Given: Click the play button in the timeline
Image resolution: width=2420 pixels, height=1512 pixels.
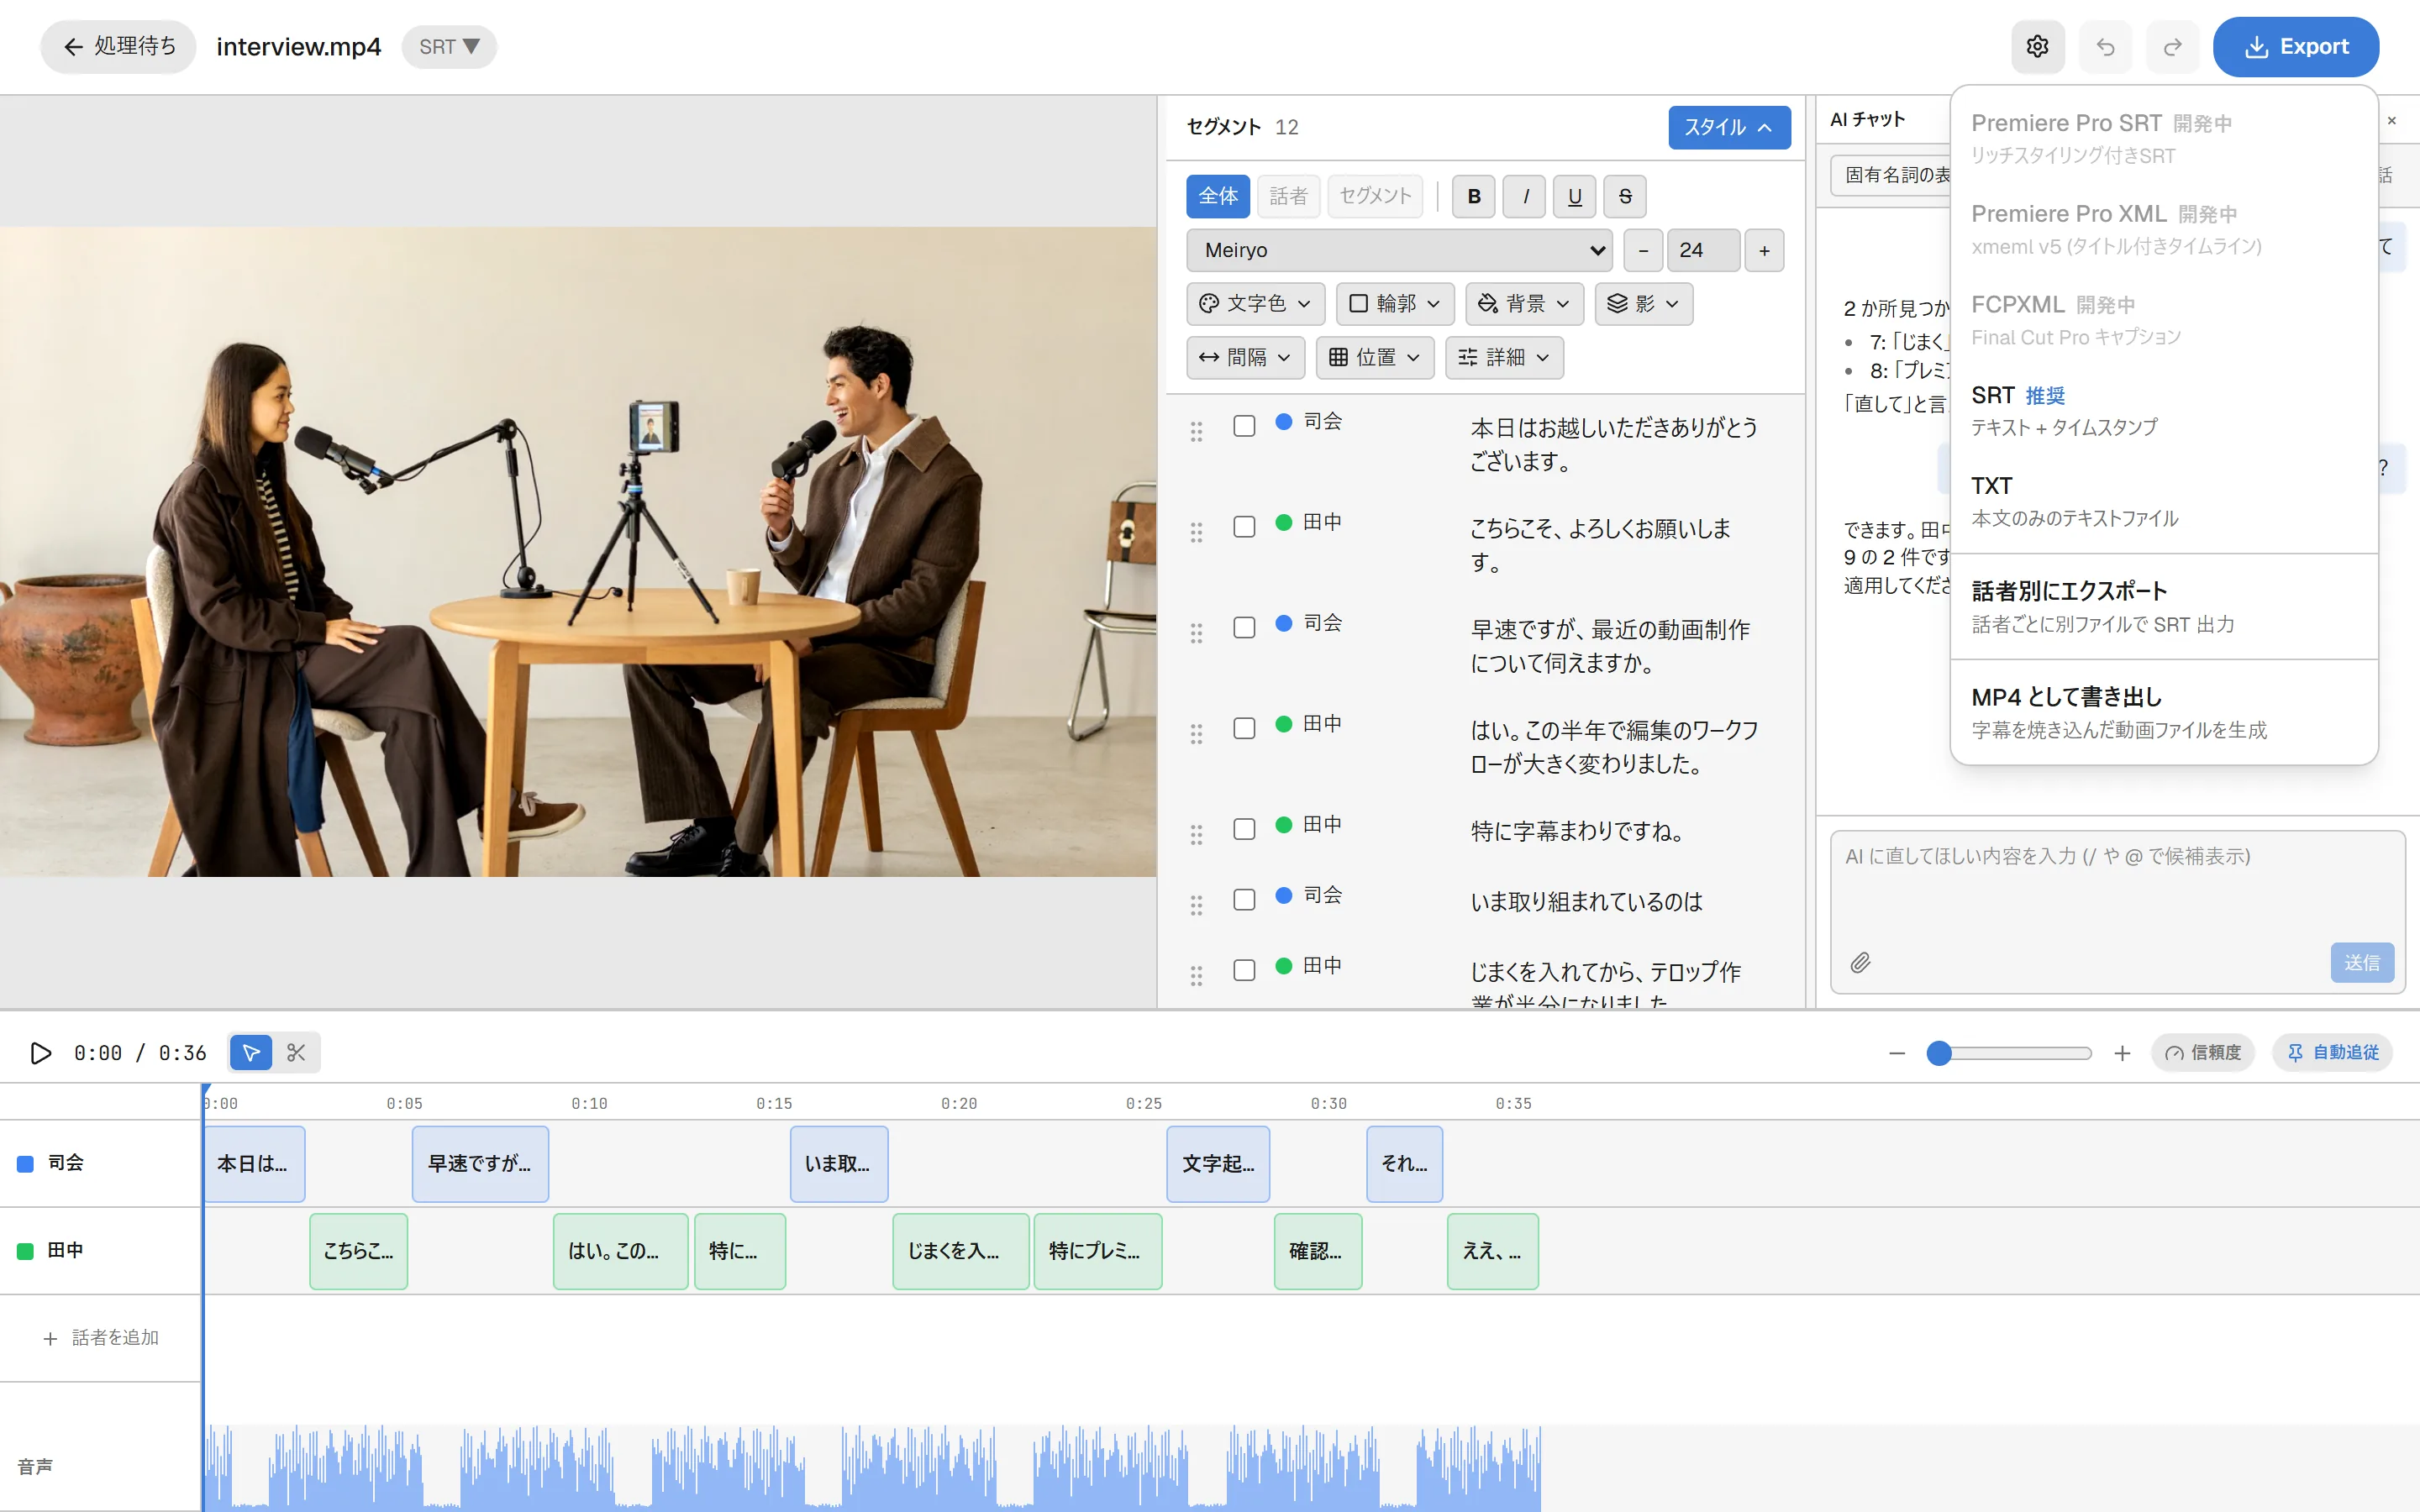Looking at the screenshot, I should point(41,1052).
